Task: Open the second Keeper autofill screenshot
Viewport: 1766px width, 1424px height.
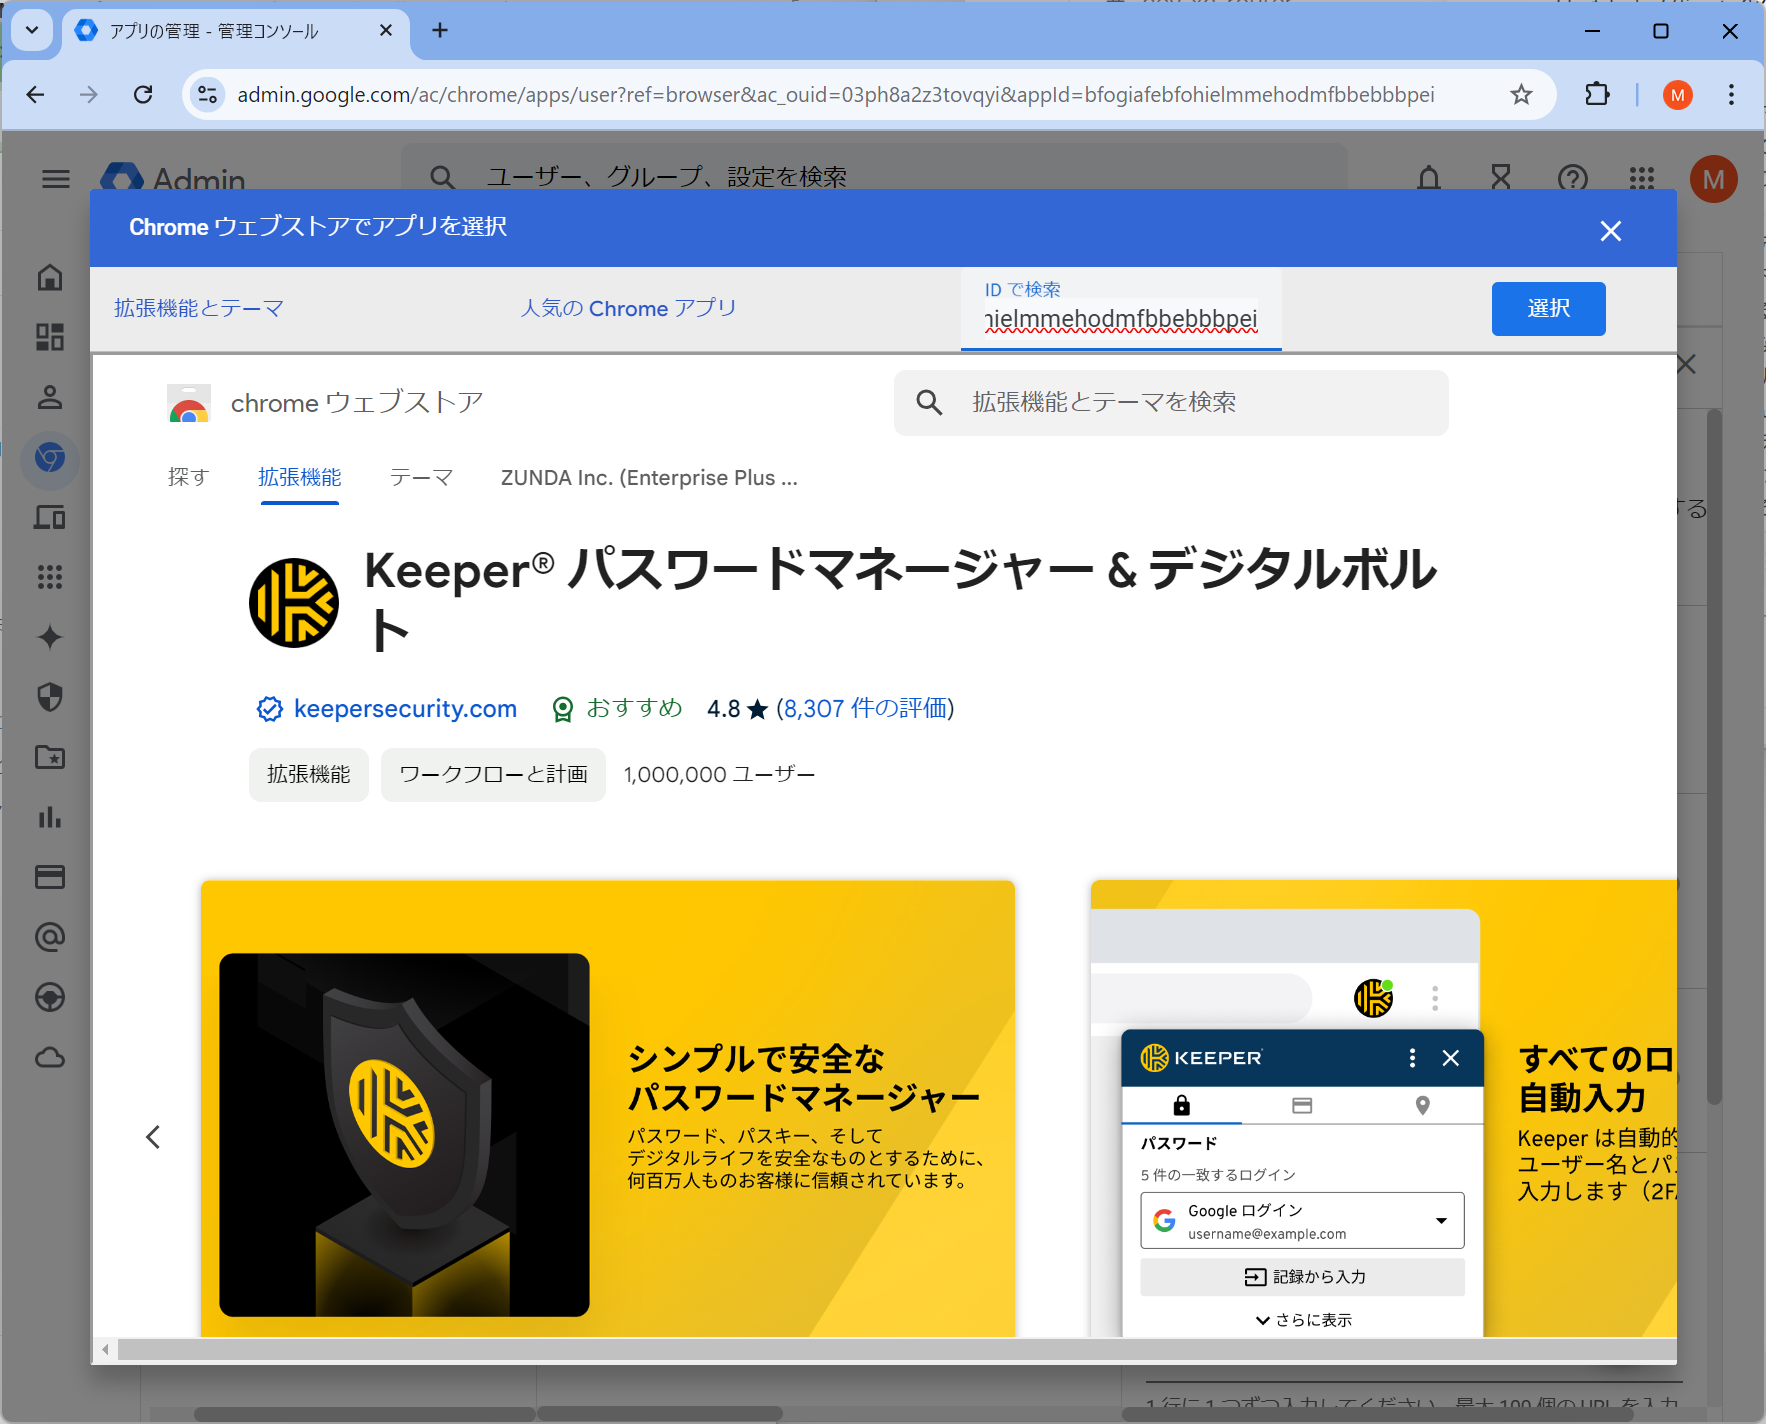Action: click(x=1384, y=1108)
